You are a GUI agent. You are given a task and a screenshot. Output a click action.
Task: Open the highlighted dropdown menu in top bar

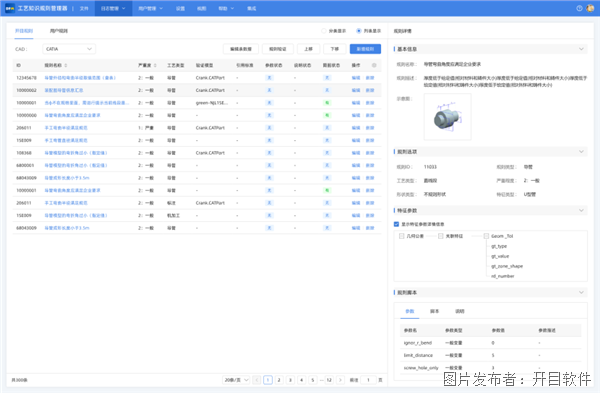(113, 8)
